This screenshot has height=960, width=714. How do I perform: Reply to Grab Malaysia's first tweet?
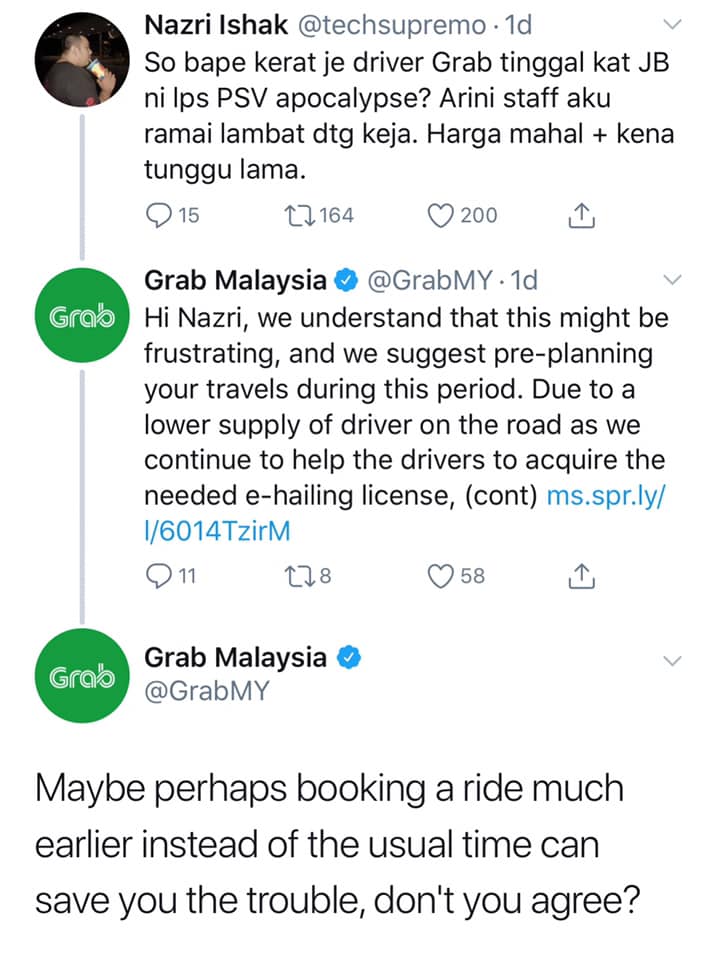click(159, 575)
